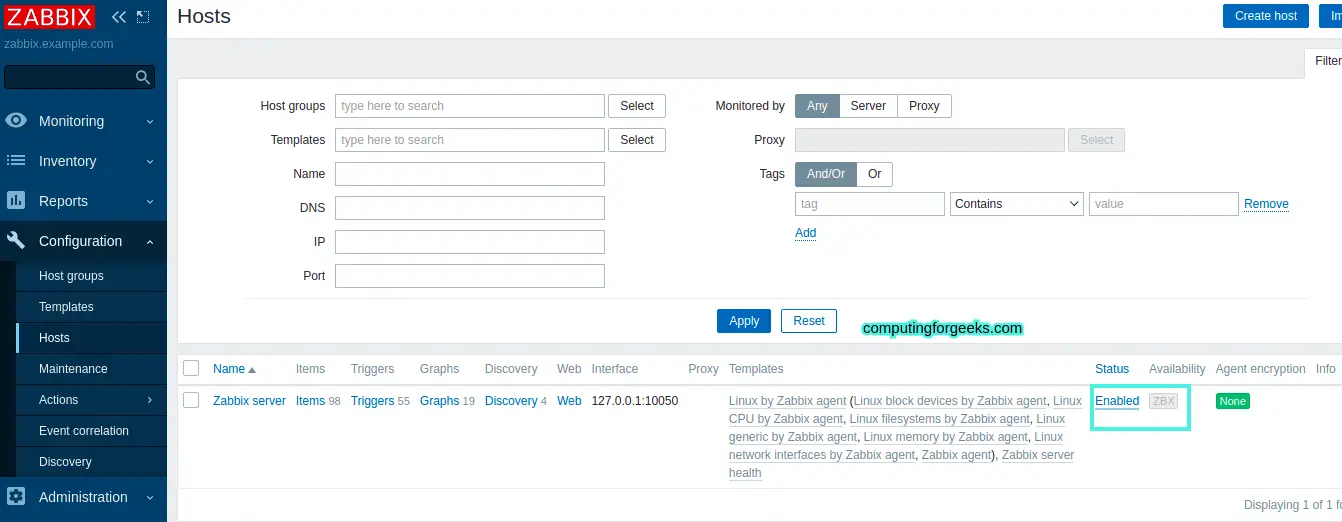Click into the DNS filter field
This screenshot has width=1342, height=522.
pos(469,208)
